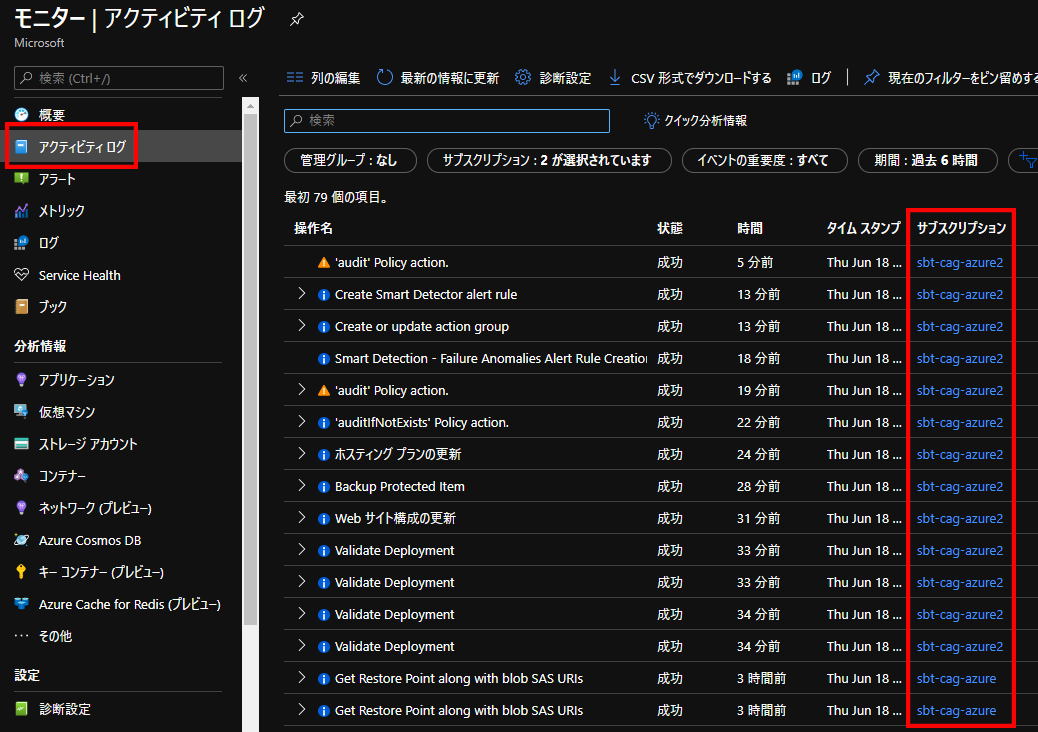Expand Create Smart Detector alert rule row

pos(302,293)
